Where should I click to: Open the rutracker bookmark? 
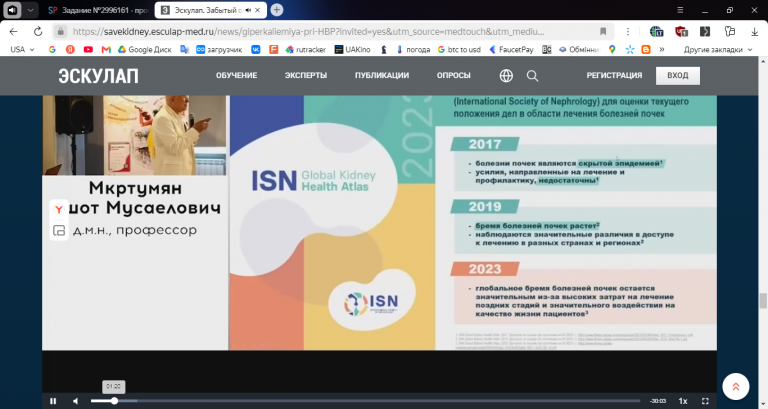(306, 49)
